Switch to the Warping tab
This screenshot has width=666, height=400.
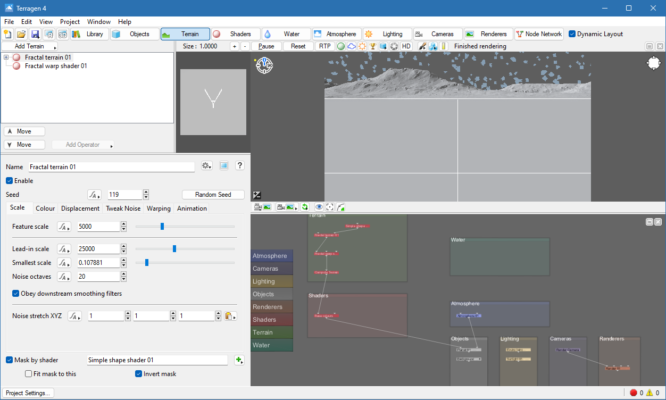coord(158,208)
